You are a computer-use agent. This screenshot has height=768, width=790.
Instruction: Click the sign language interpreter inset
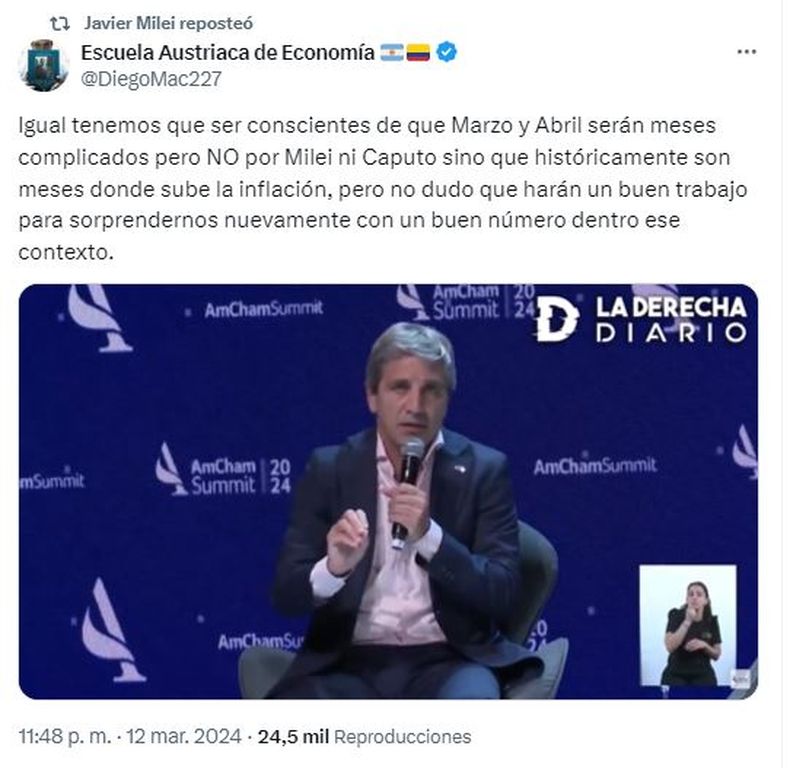pyautogui.click(x=688, y=625)
